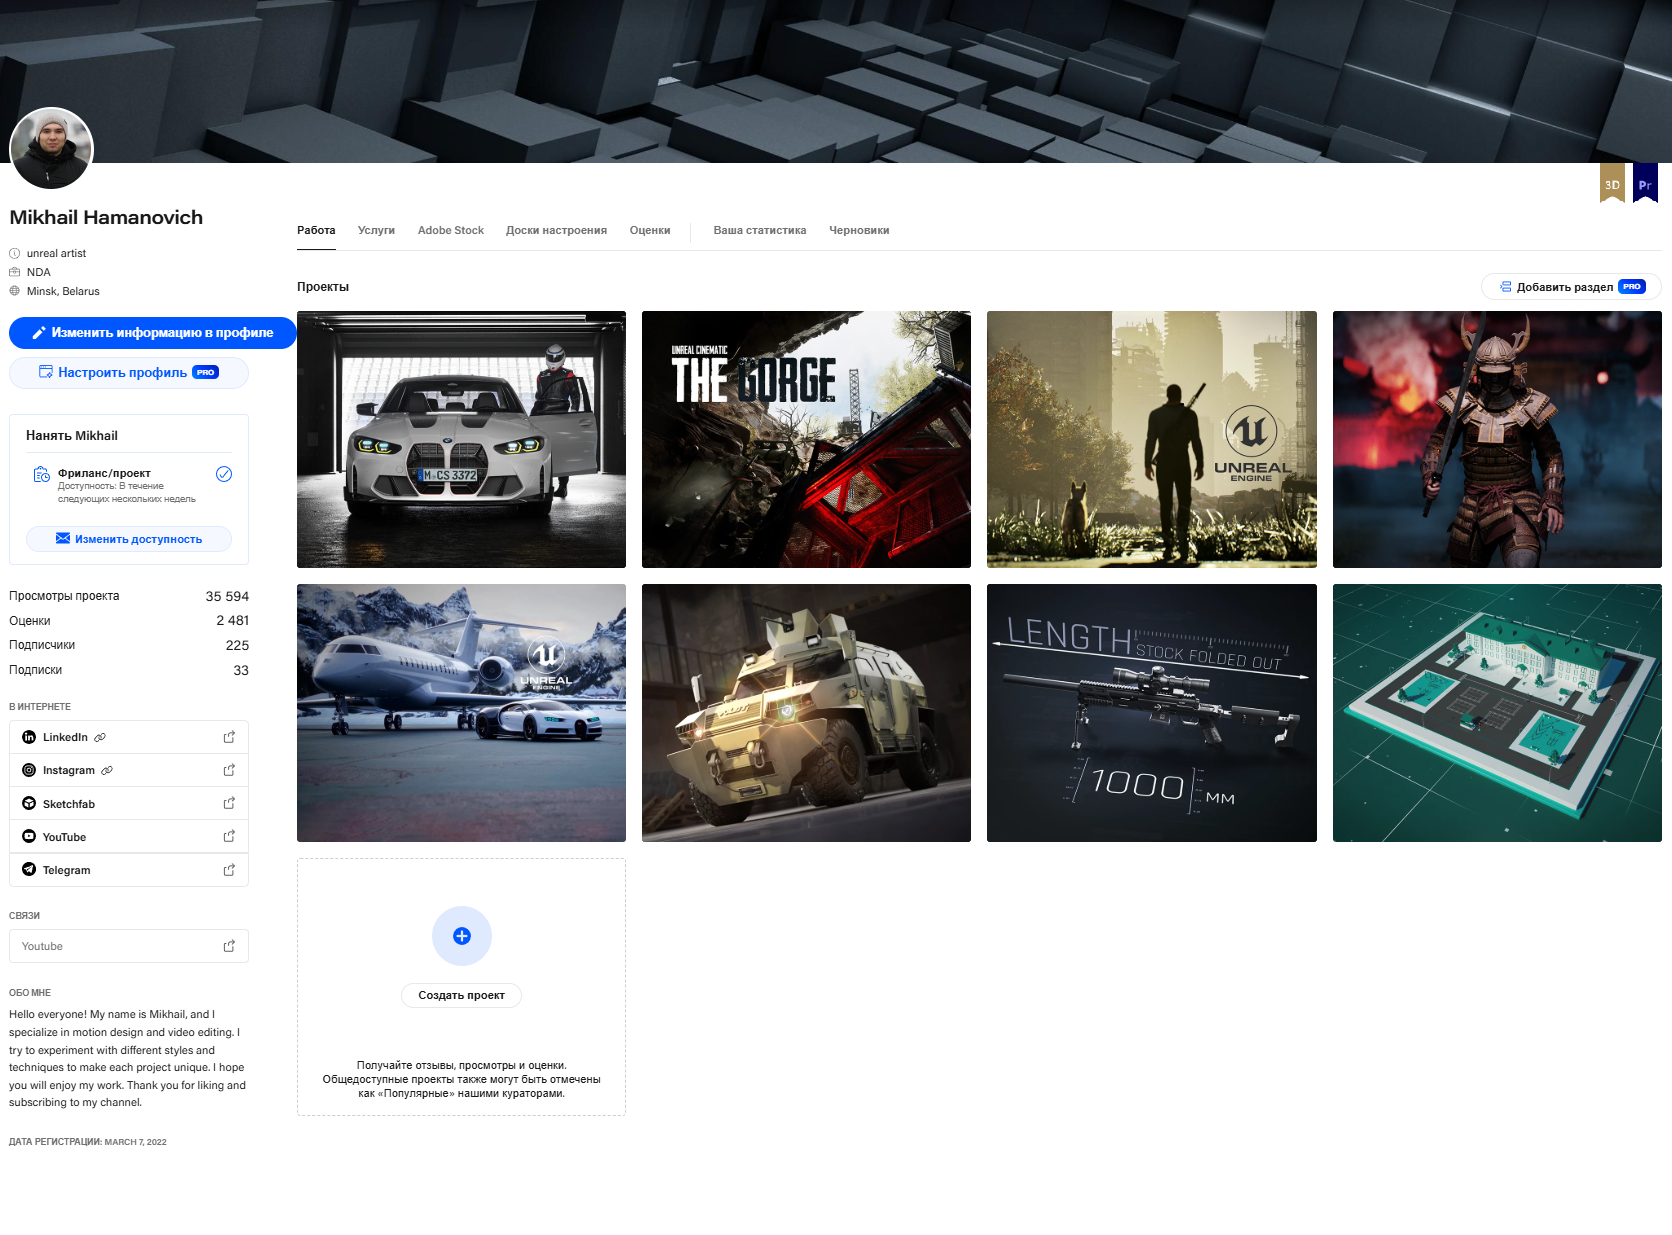Open the white BMW project thumbnail
The image size is (1672, 1235).
[x=461, y=439]
